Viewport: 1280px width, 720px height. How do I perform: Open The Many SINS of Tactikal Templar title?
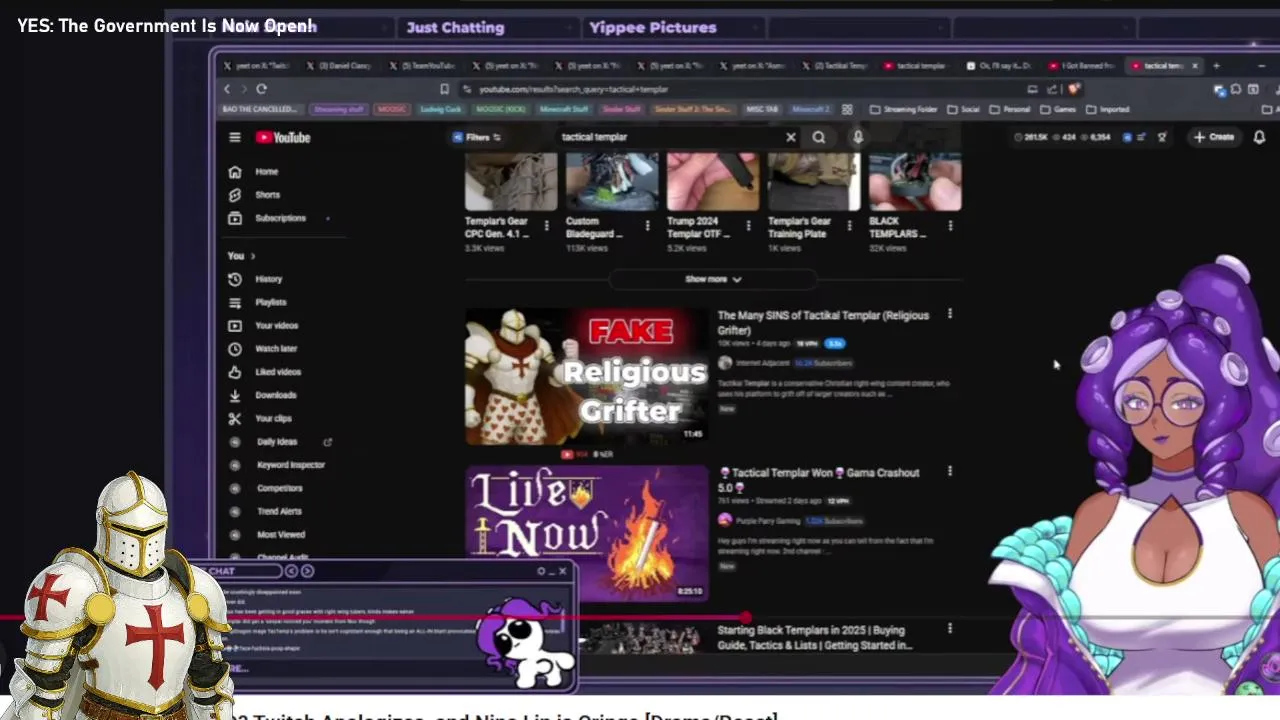point(823,322)
